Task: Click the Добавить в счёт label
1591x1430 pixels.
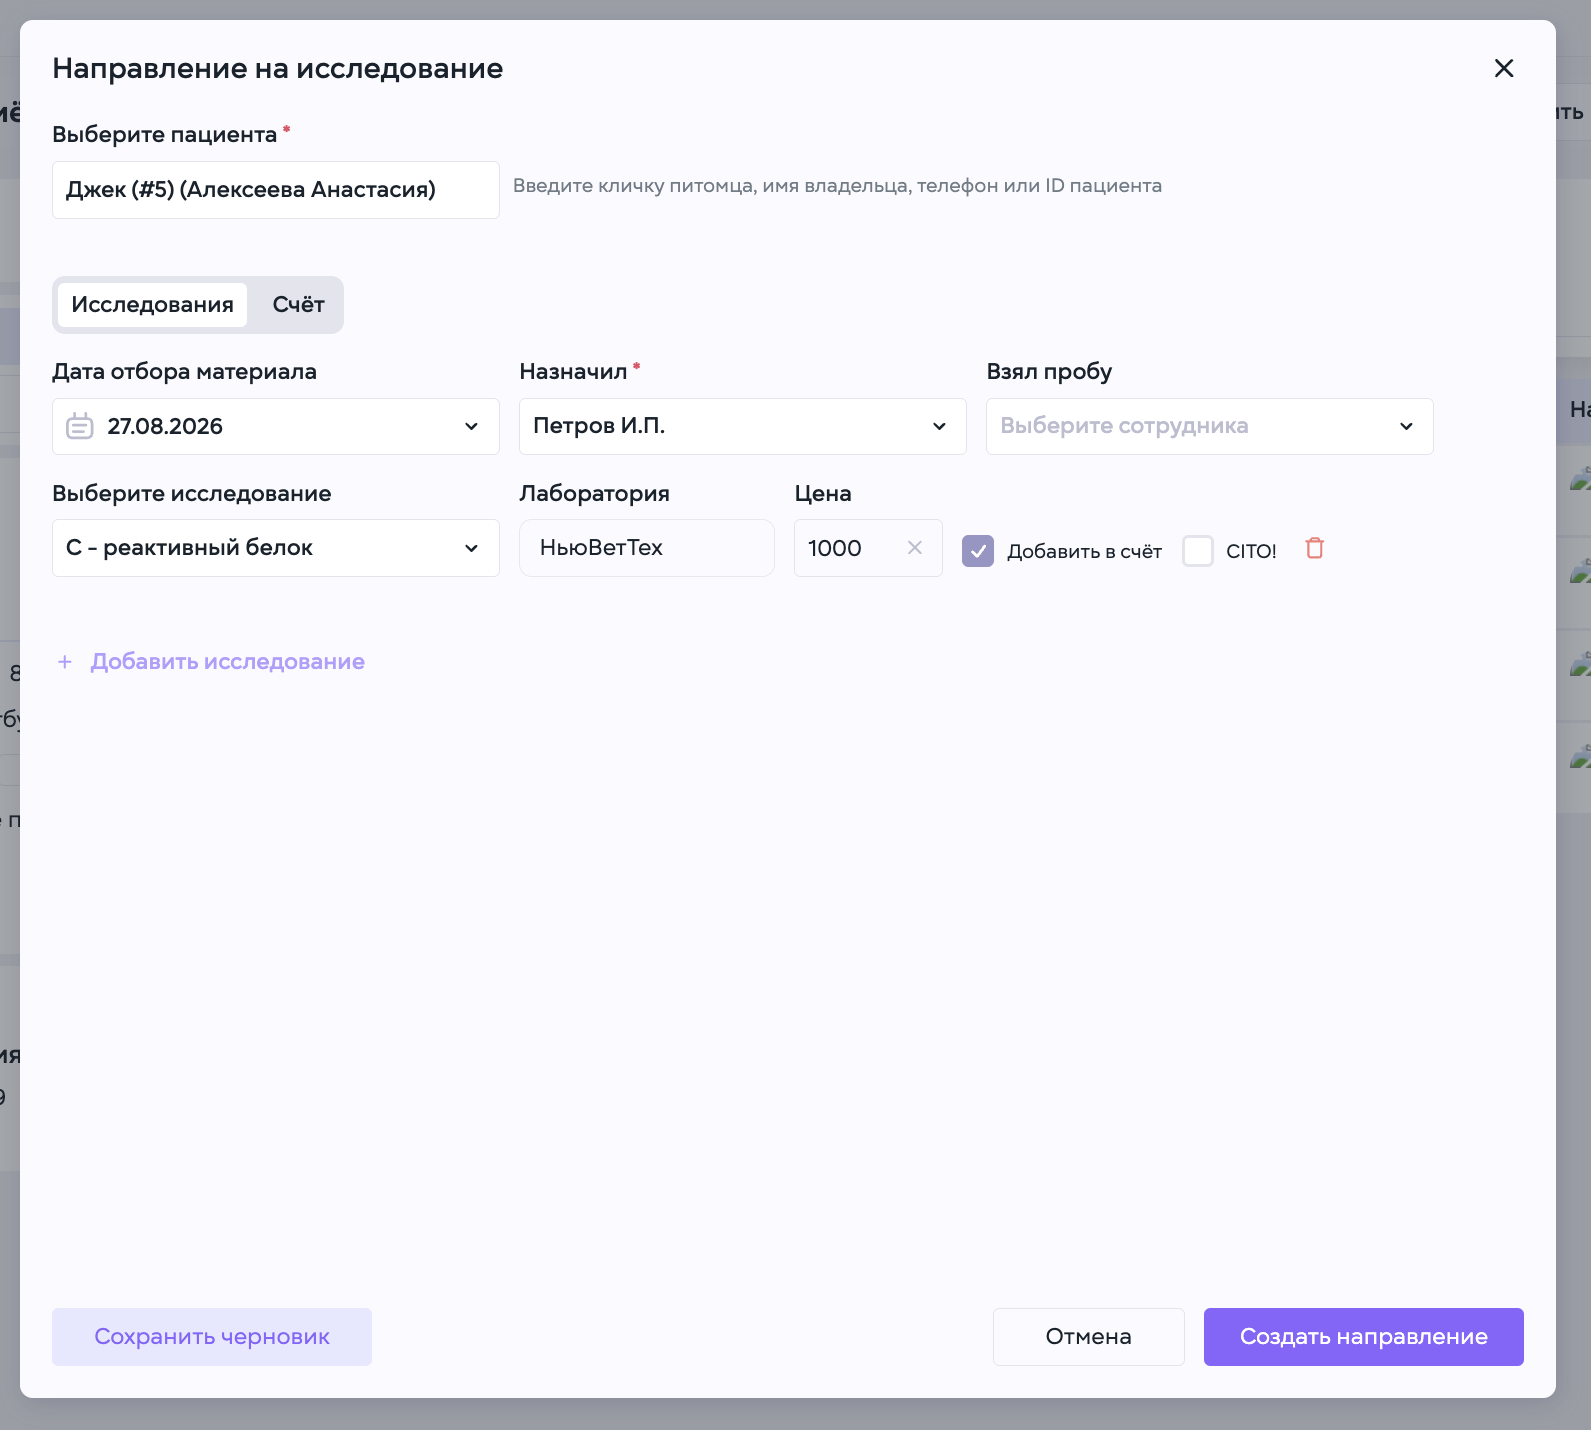Action: 1084,552
